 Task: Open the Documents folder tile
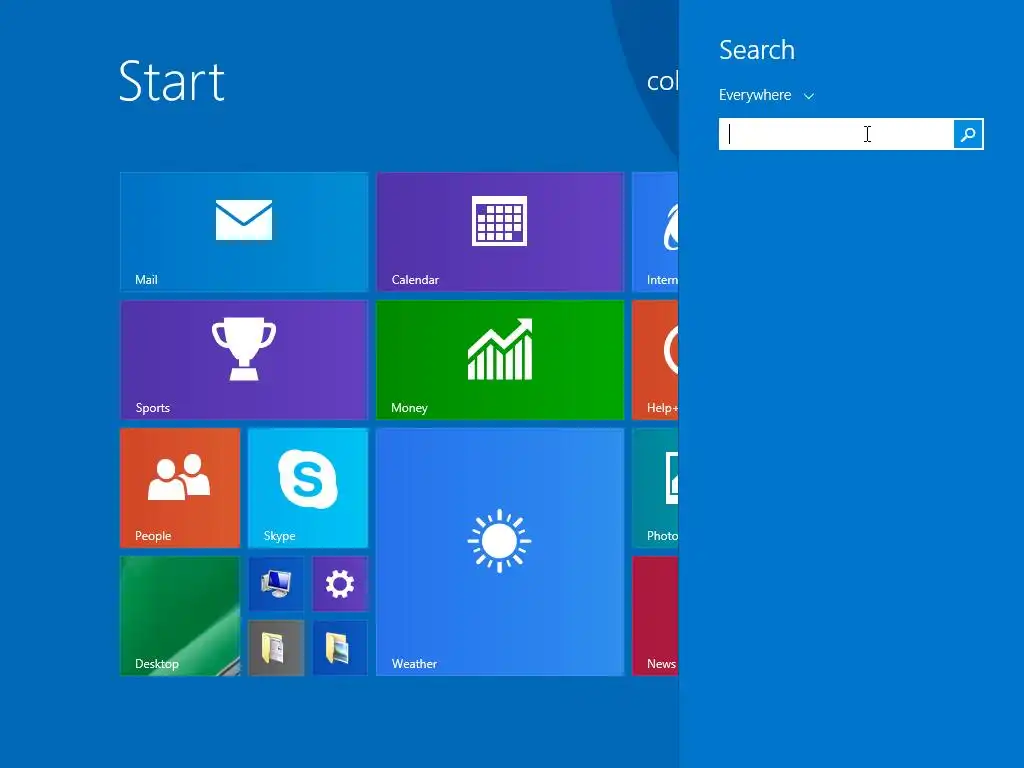276,648
